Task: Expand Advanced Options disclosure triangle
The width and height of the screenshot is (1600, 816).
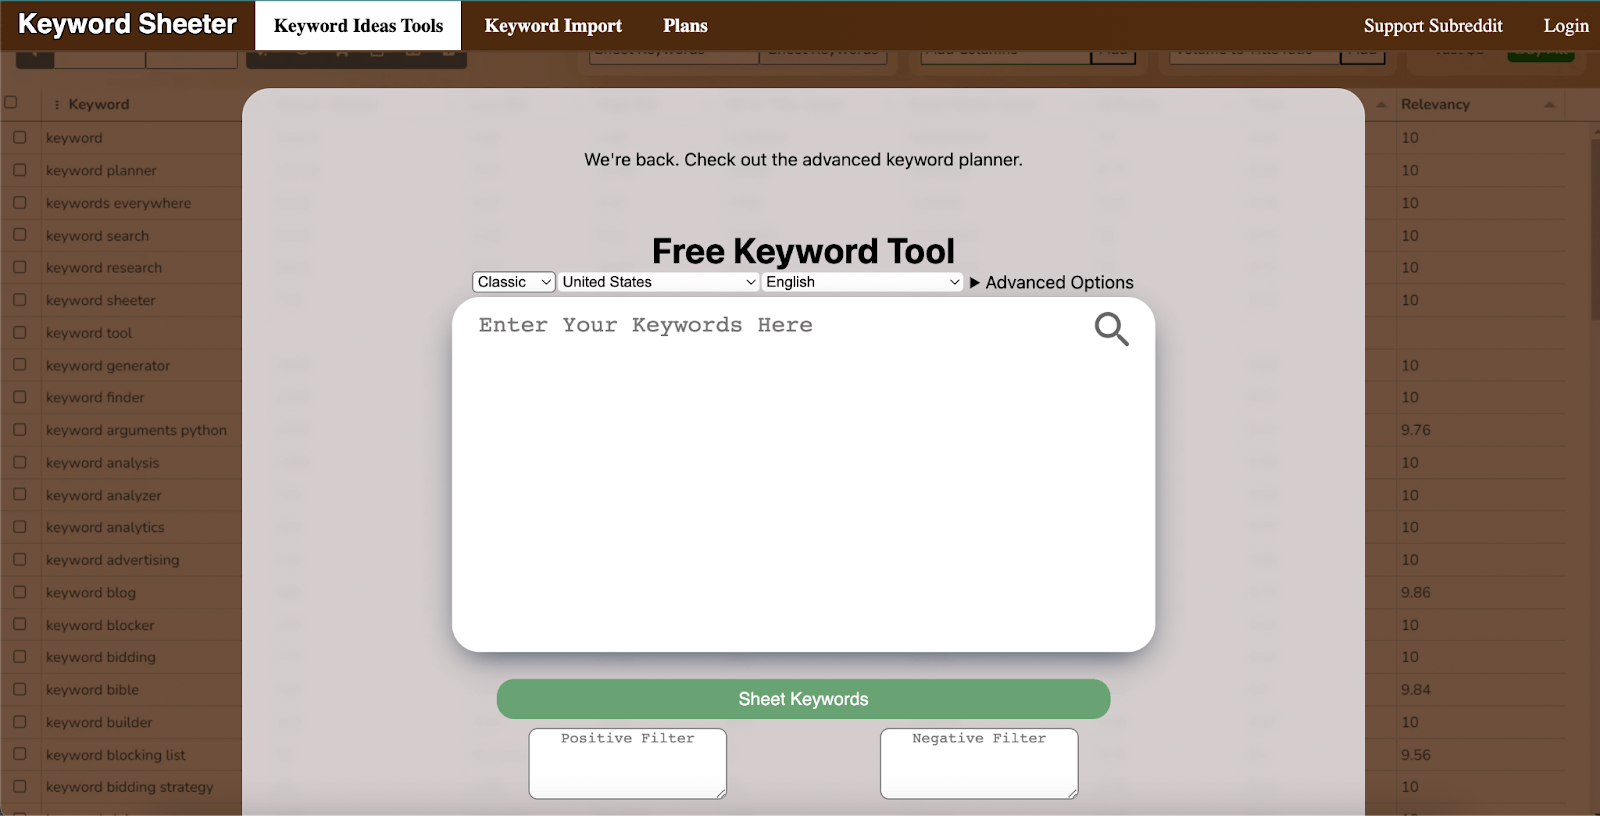Action: (975, 283)
